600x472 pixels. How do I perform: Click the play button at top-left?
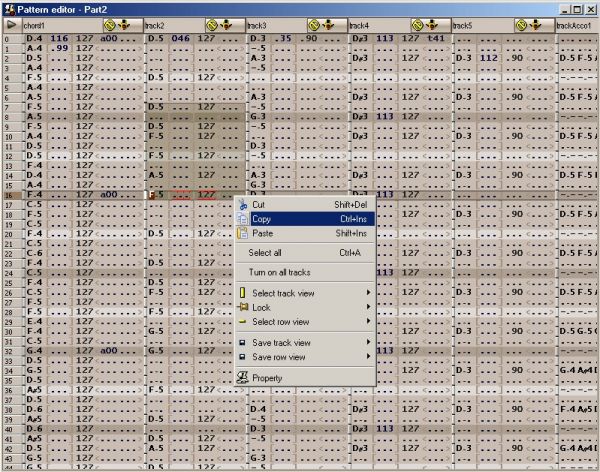[x=11, y=24]
